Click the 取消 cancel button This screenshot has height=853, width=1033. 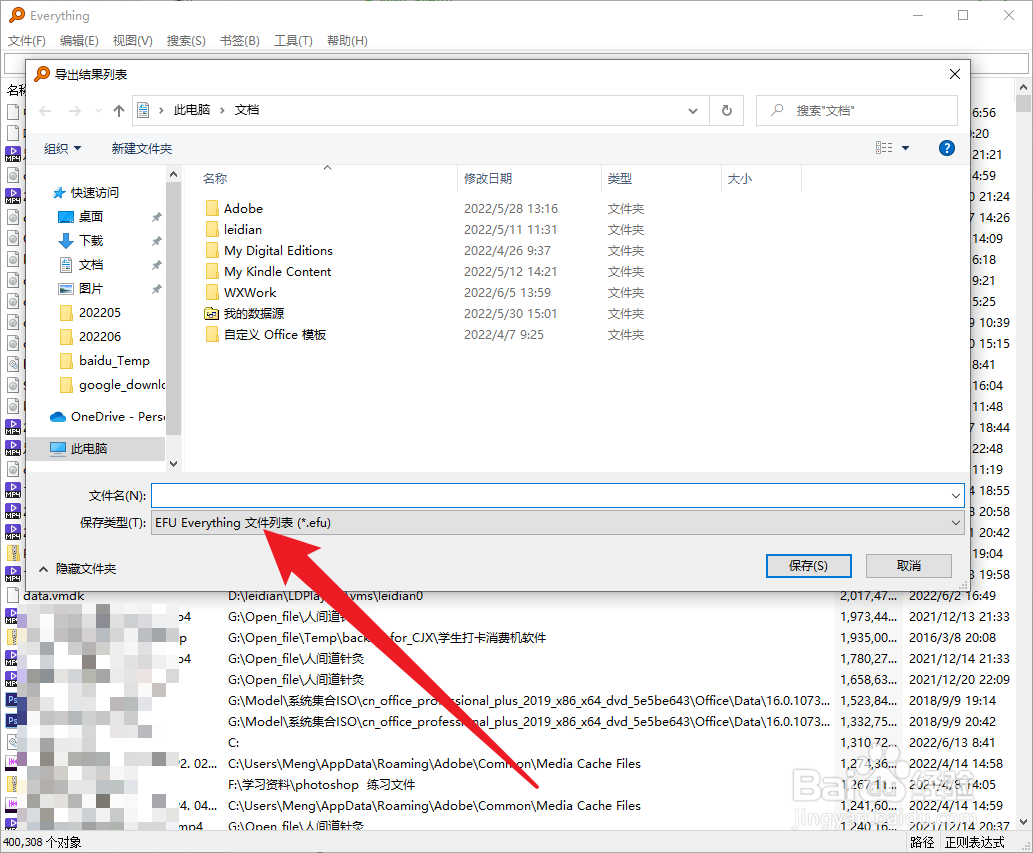tap(908, 566)
